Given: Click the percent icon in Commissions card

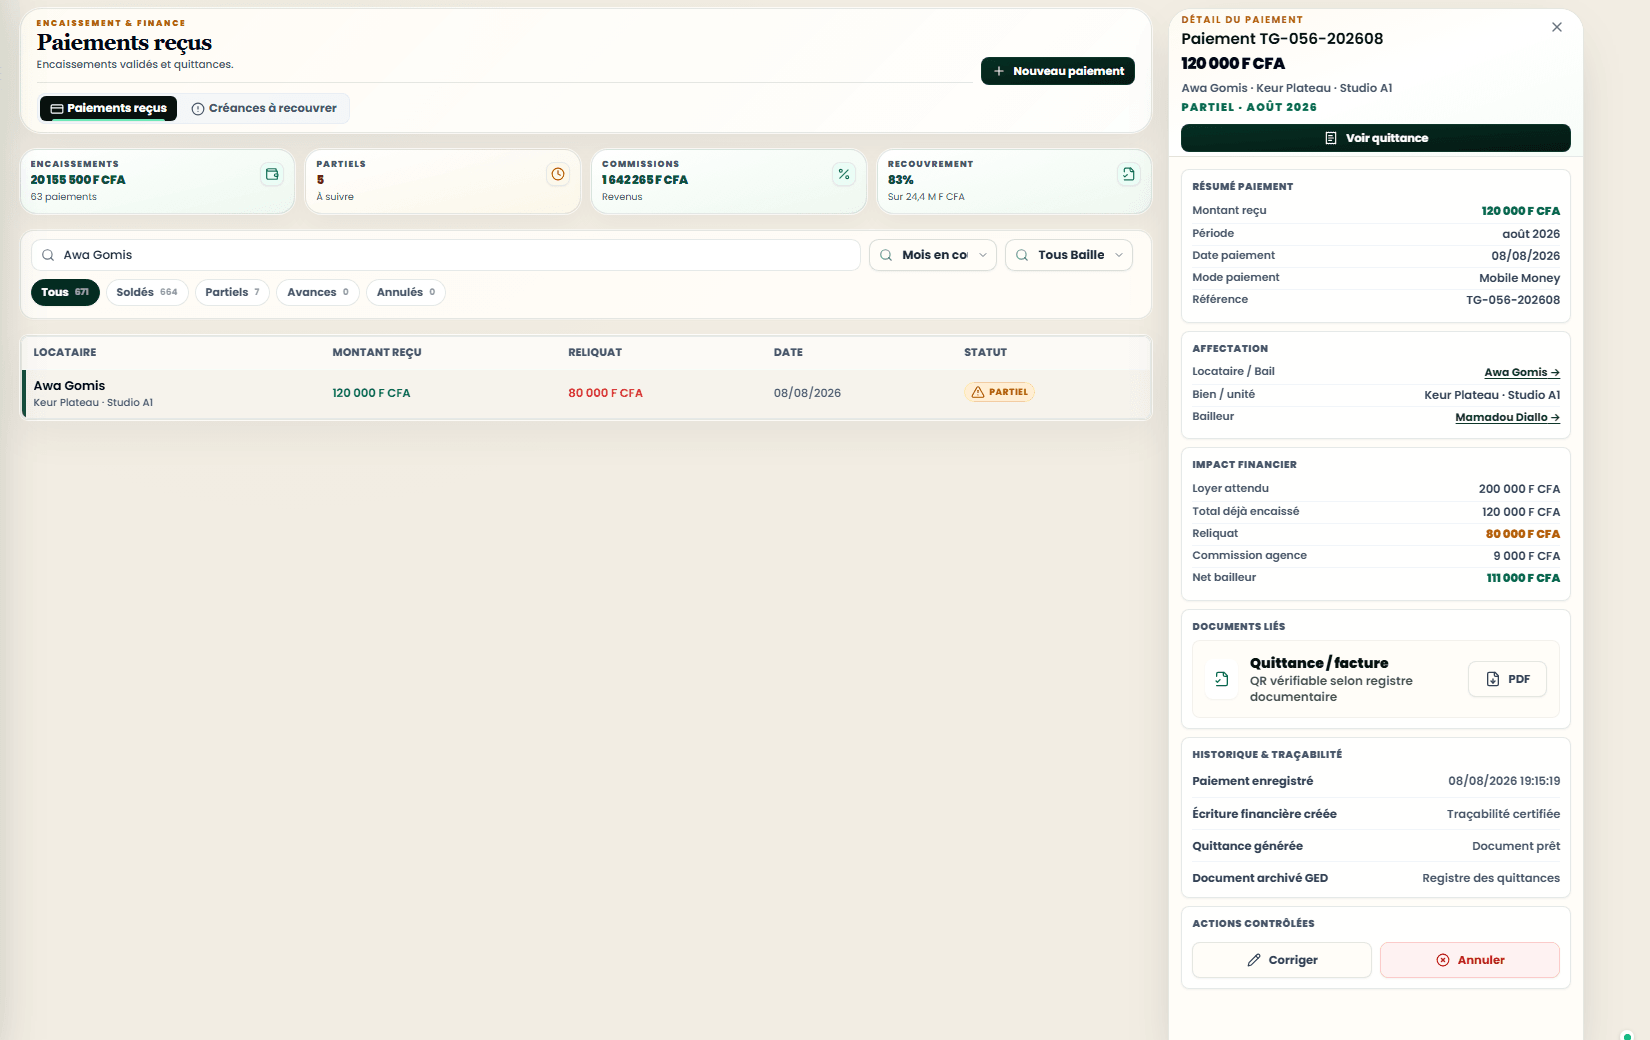Looking at the screenshot, I should coord(844,174).
